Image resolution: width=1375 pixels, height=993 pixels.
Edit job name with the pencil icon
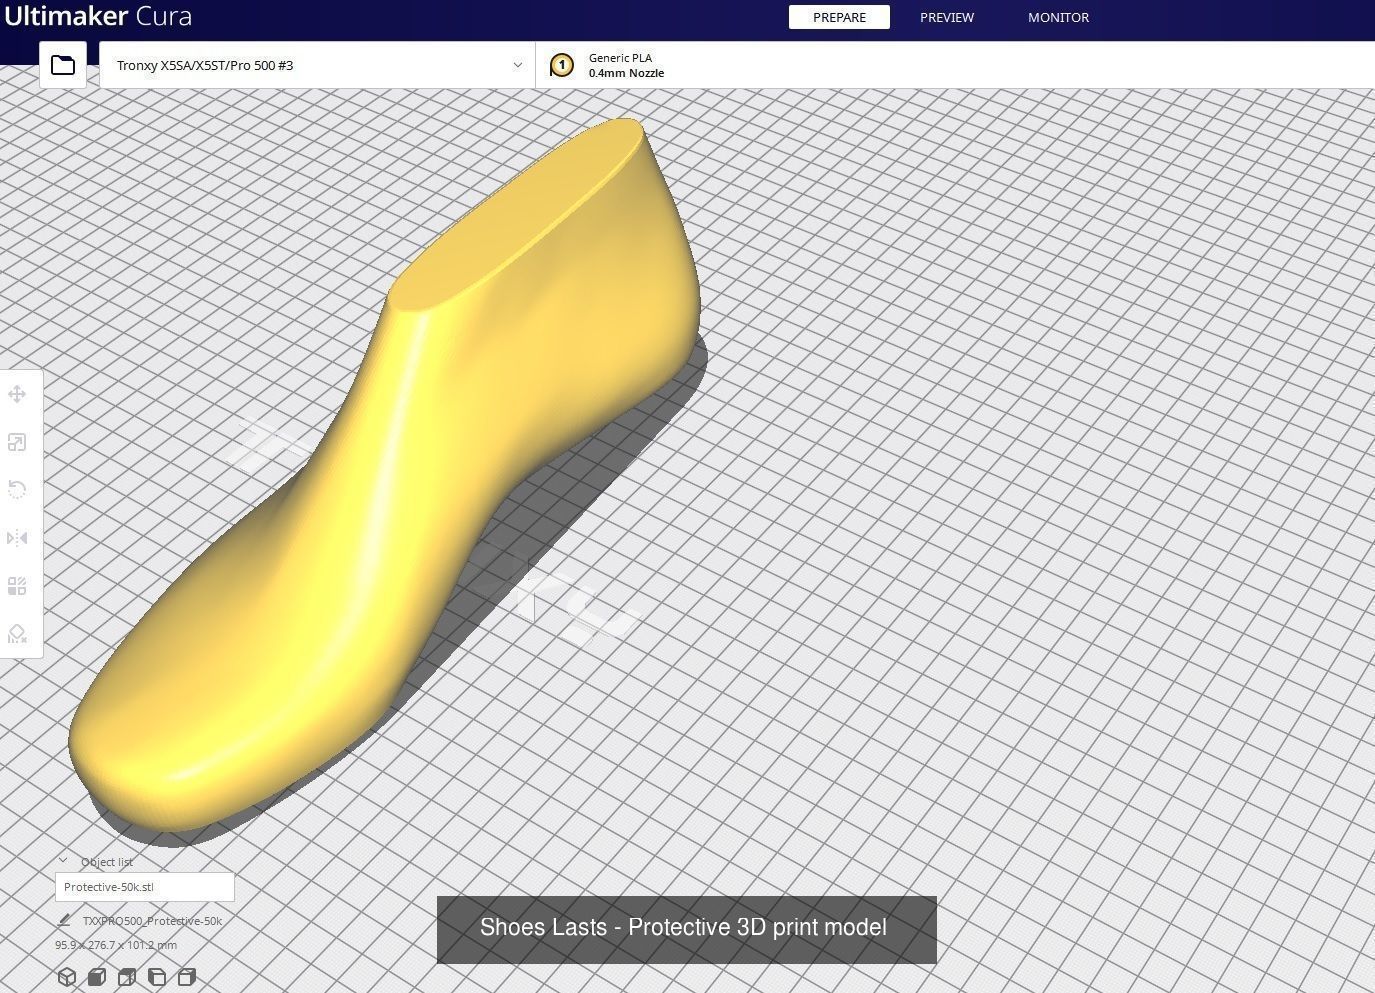click(x=65, y=920)
